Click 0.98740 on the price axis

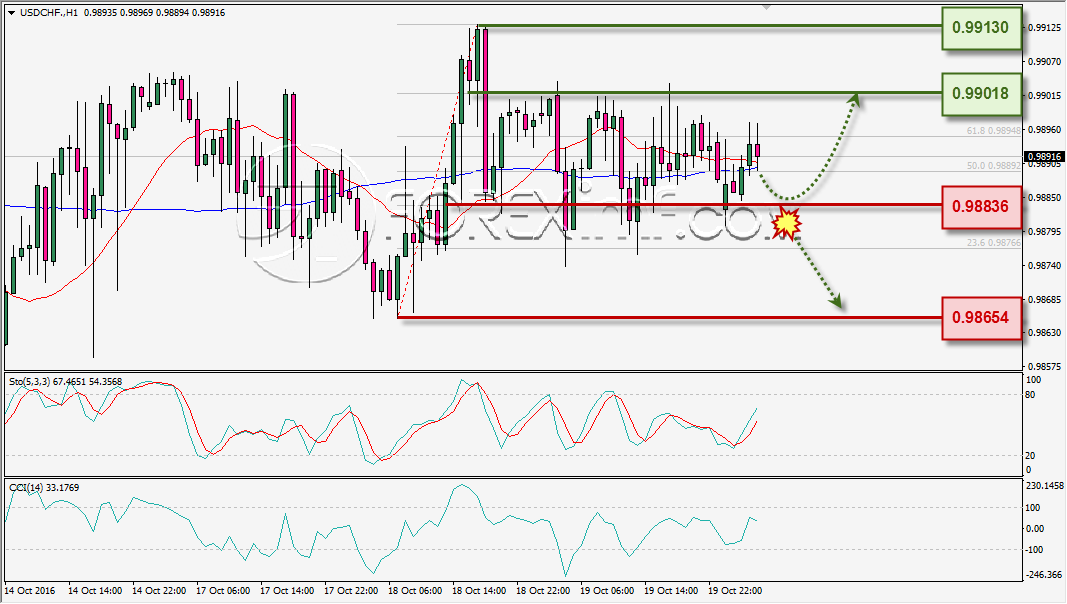(x=1043, y=266)
